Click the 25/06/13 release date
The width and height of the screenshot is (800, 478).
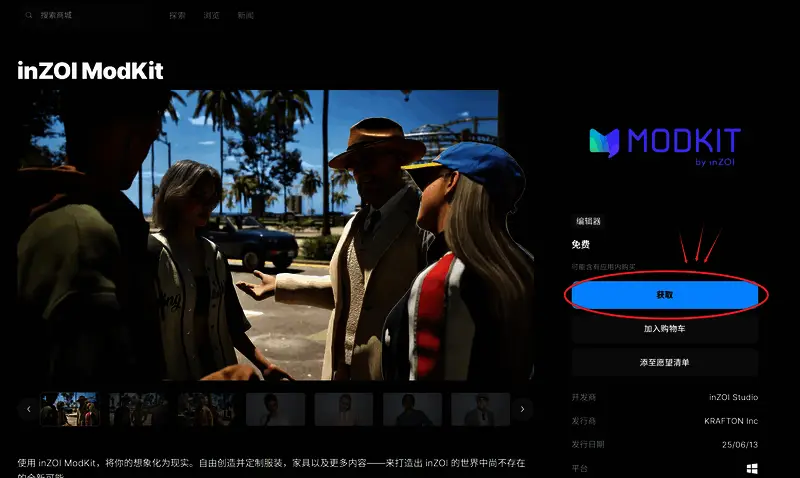(x=740, y=445)
